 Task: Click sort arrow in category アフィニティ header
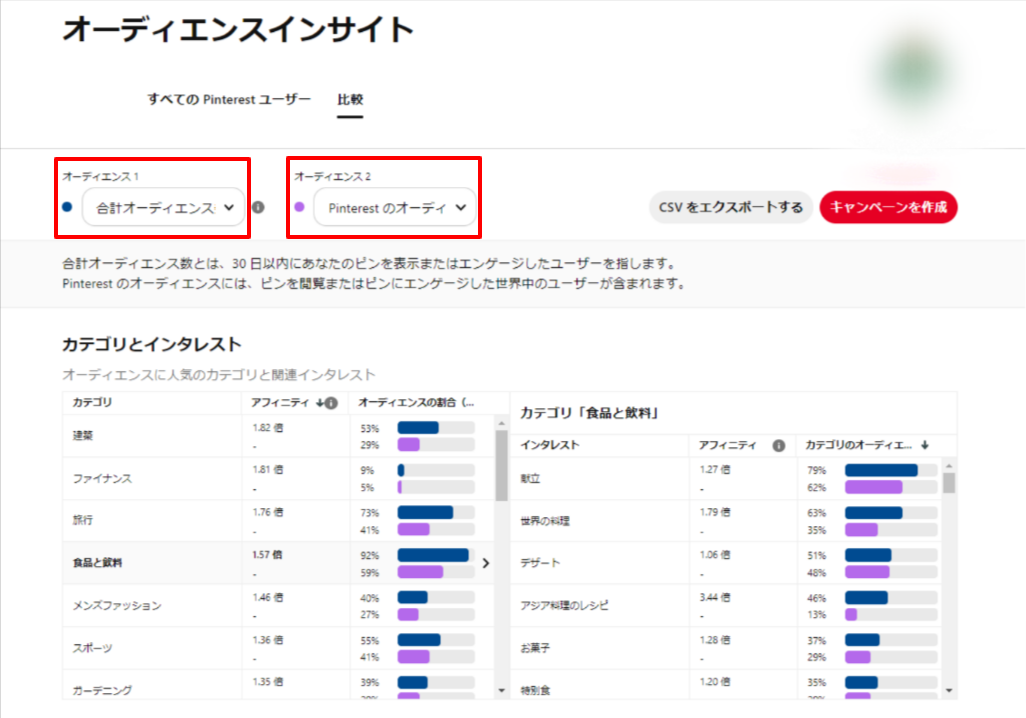pyautogui.click(x=319, y=403)
